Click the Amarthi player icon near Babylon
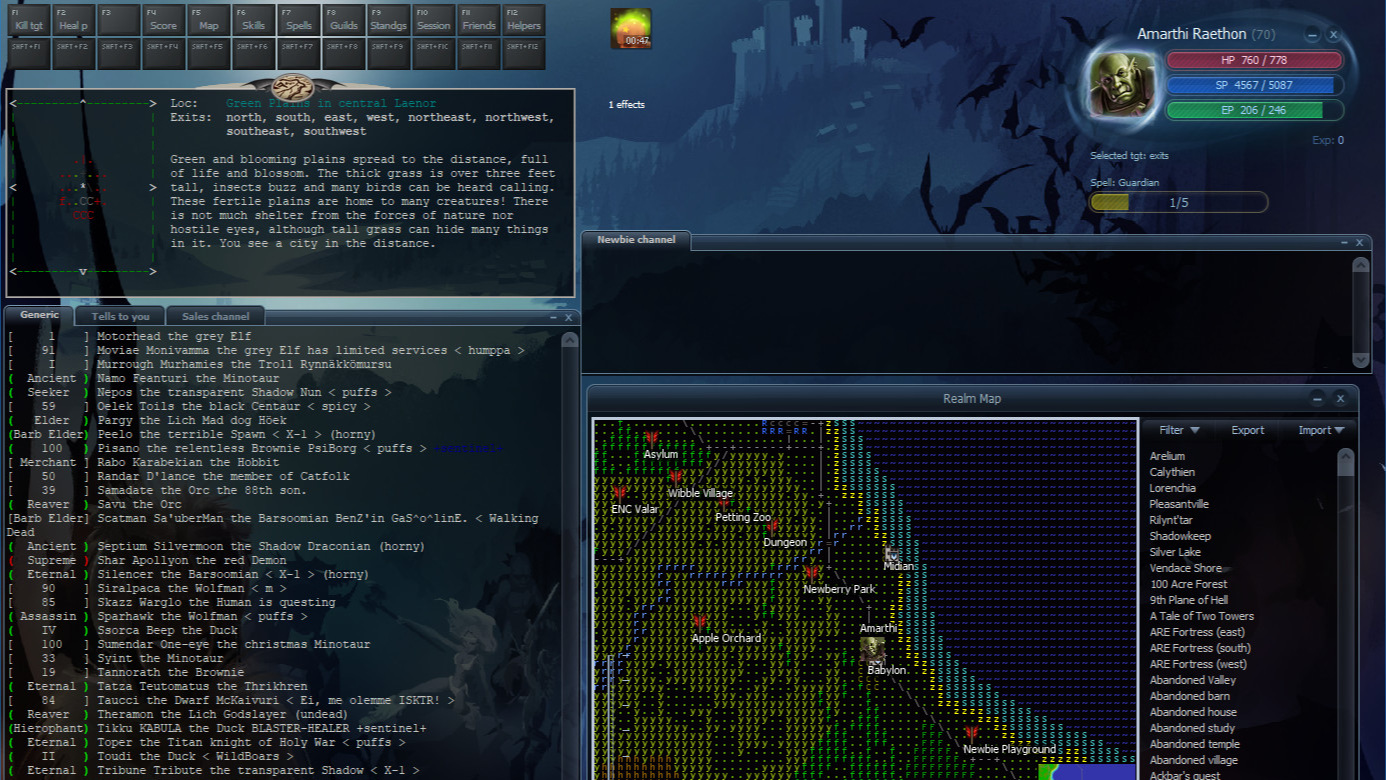 tap(872, 649)
